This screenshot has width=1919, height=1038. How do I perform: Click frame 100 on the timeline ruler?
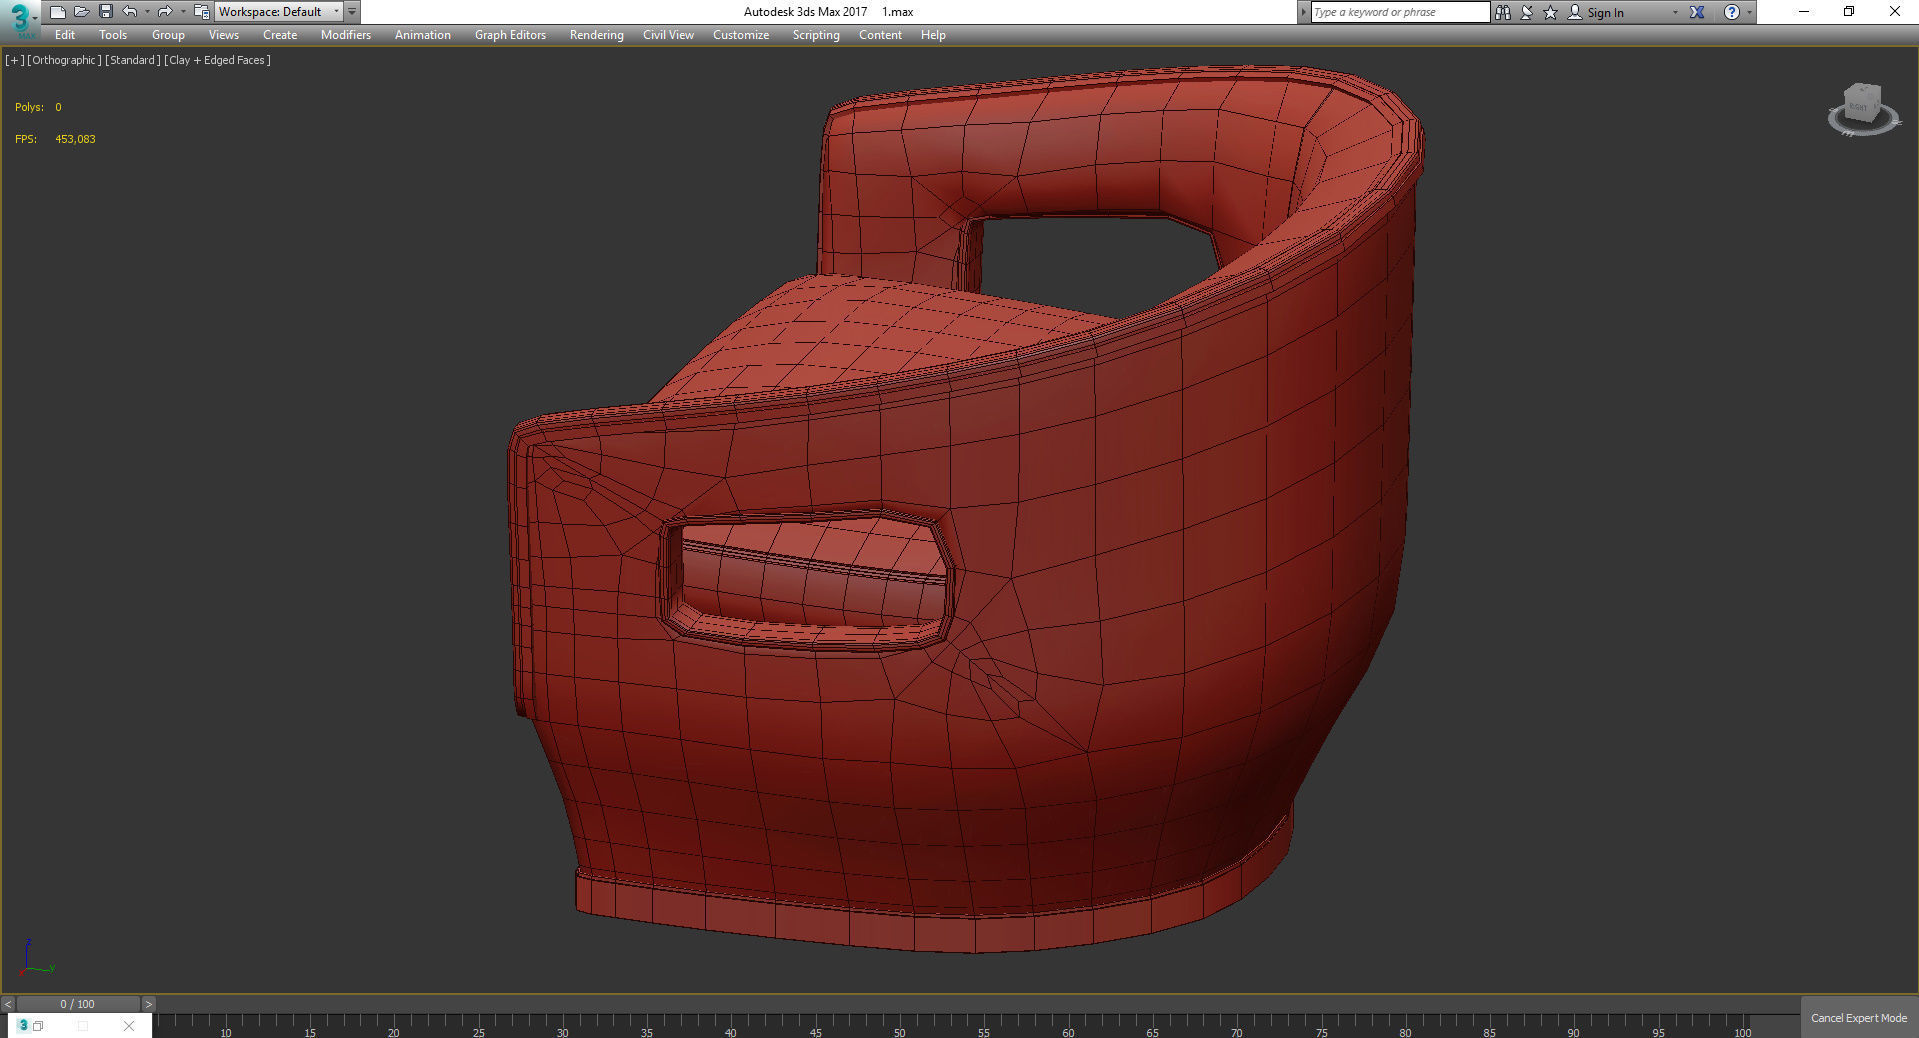tap(1743, 1032)
